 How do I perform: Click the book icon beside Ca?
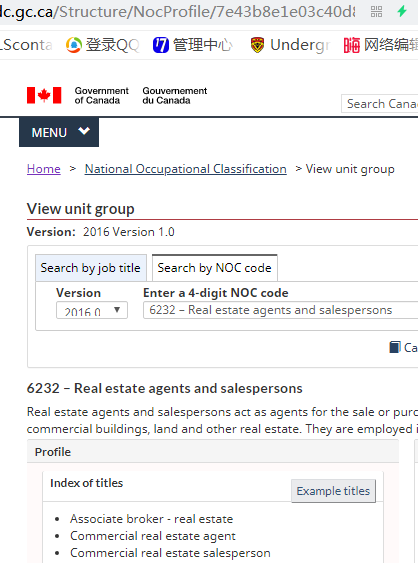(395, 347)
